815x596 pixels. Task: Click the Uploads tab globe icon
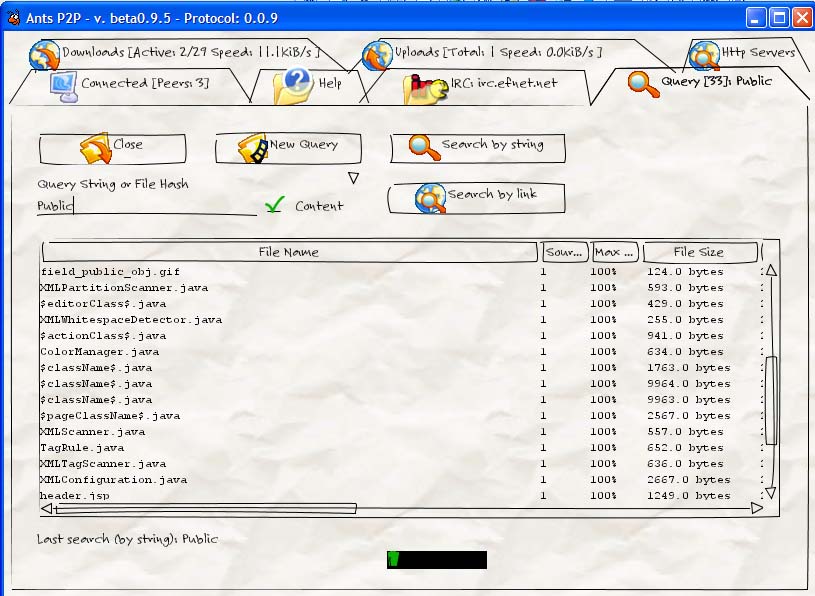pos(377,55)
